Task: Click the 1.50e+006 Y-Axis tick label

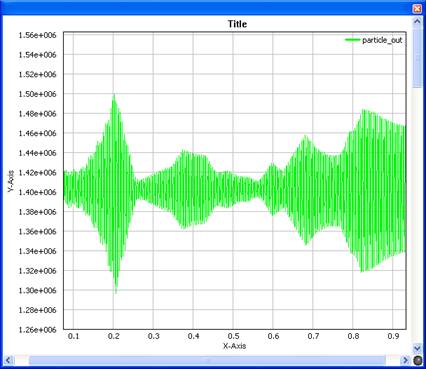Action: [x=38, y=94]
